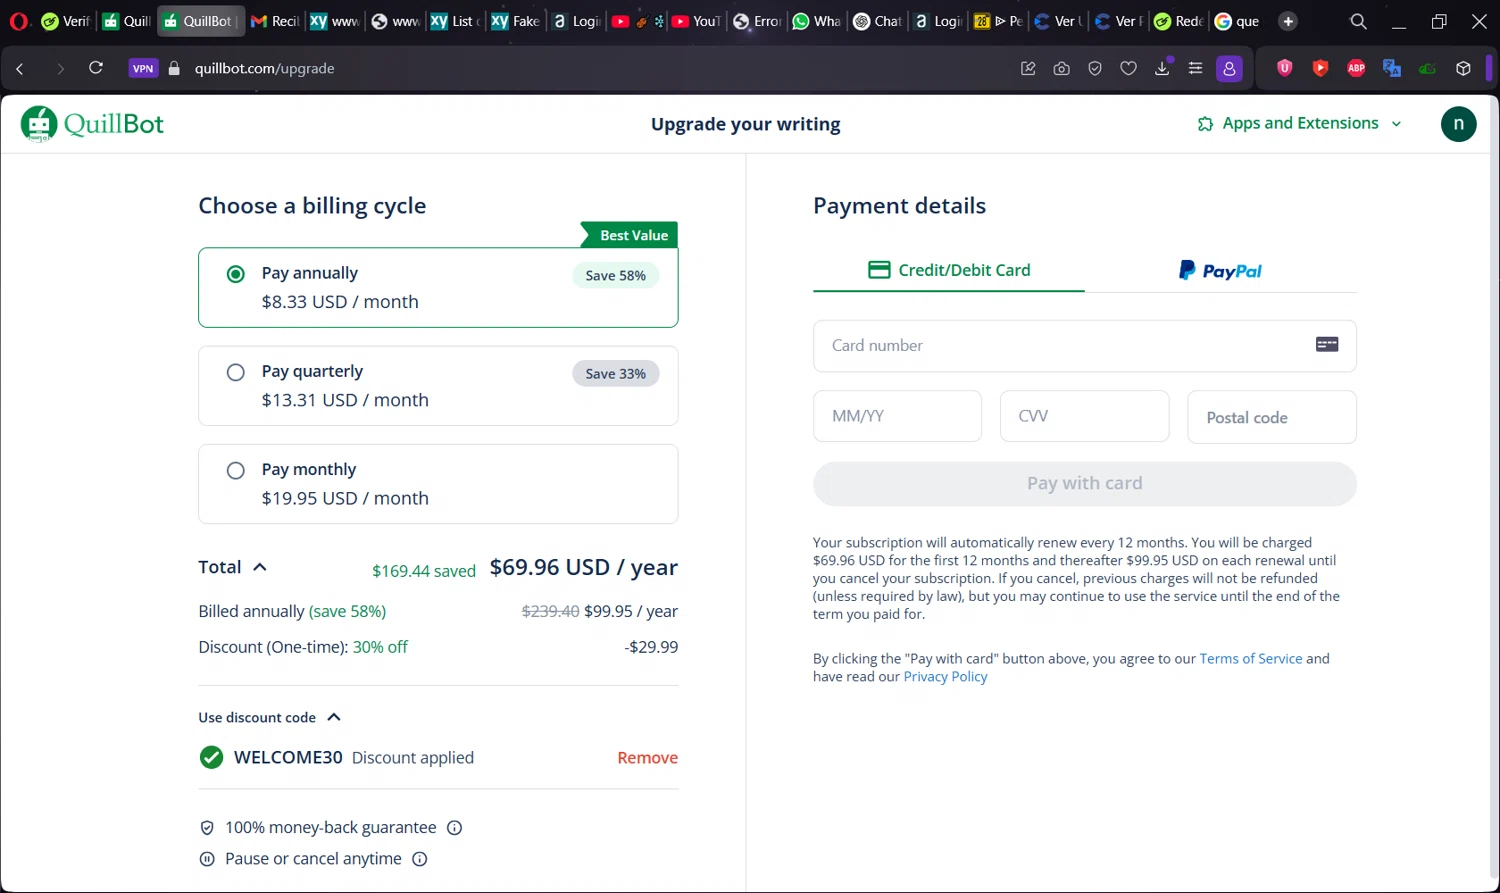1500x893 pixels.
Task: Open the Opera main menu icon
Action: (x=19, y=21)
